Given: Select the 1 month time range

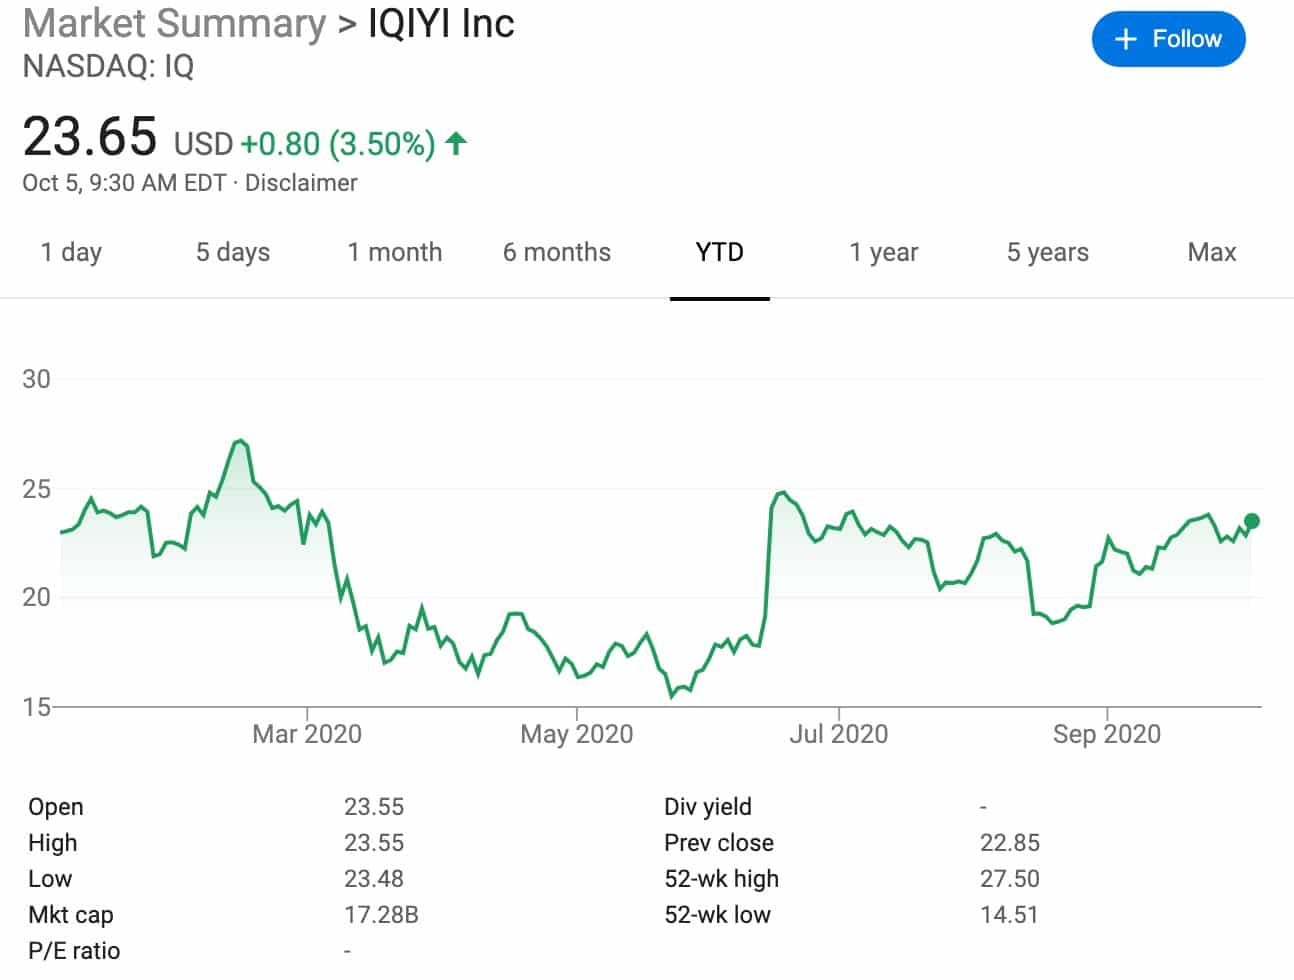Looking at the screenshot, I should 395,252.
